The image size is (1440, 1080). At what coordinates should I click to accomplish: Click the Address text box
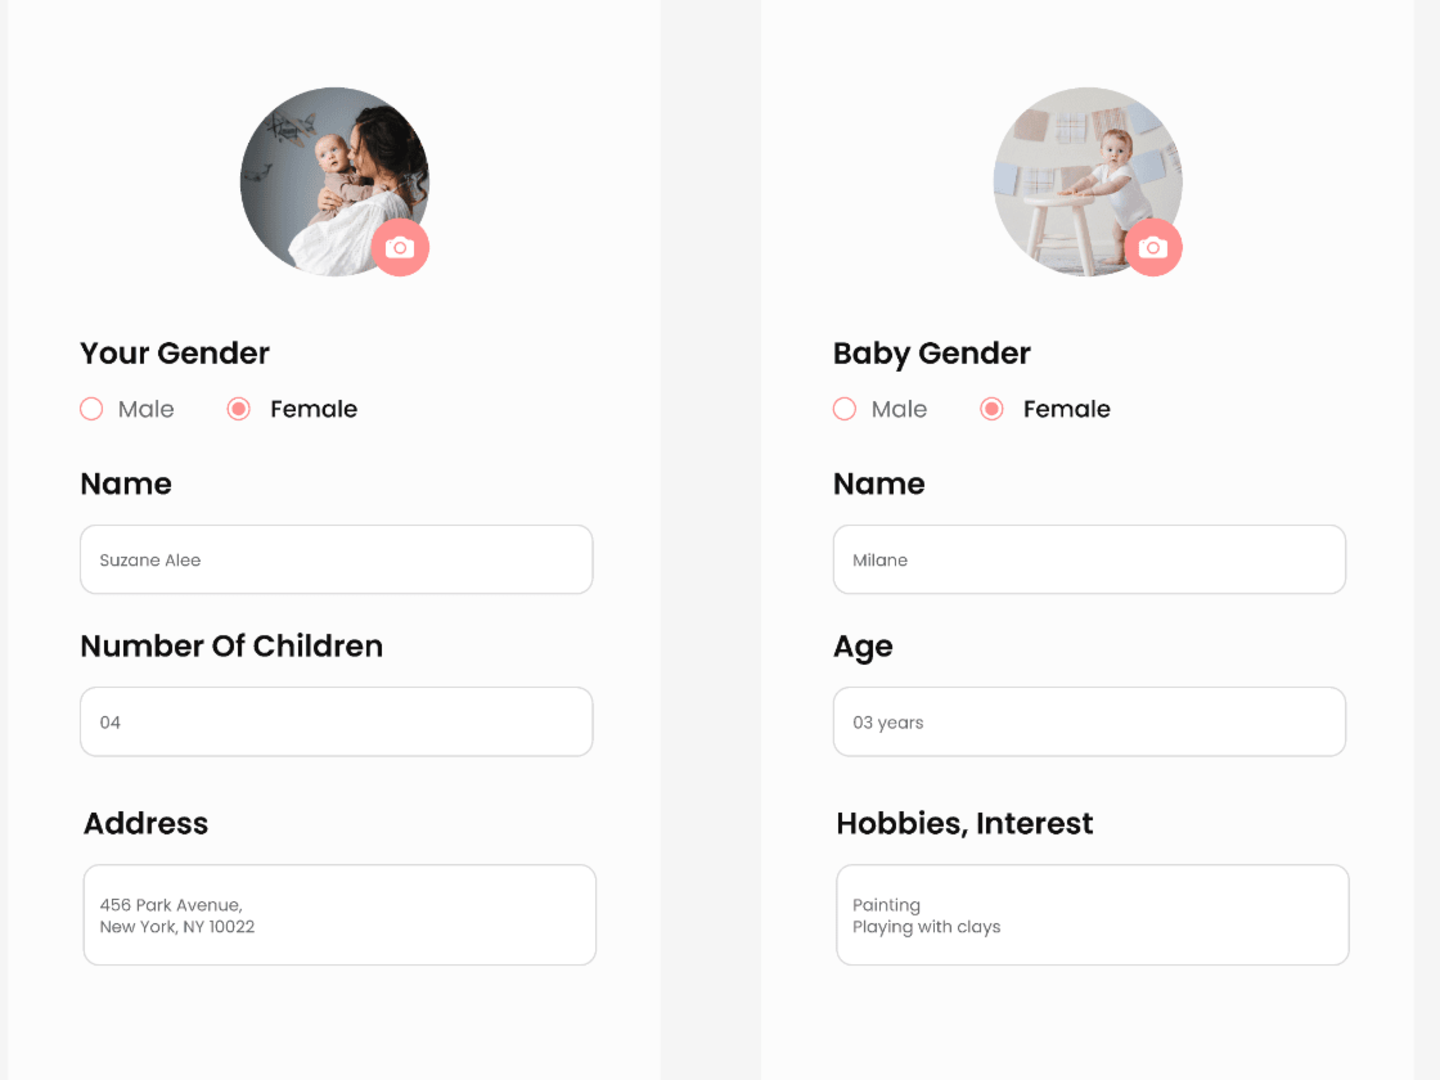[x=340, y=915]
